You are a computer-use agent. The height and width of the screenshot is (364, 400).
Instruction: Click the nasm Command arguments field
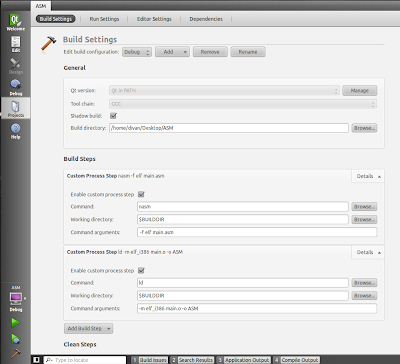[257, 232]
